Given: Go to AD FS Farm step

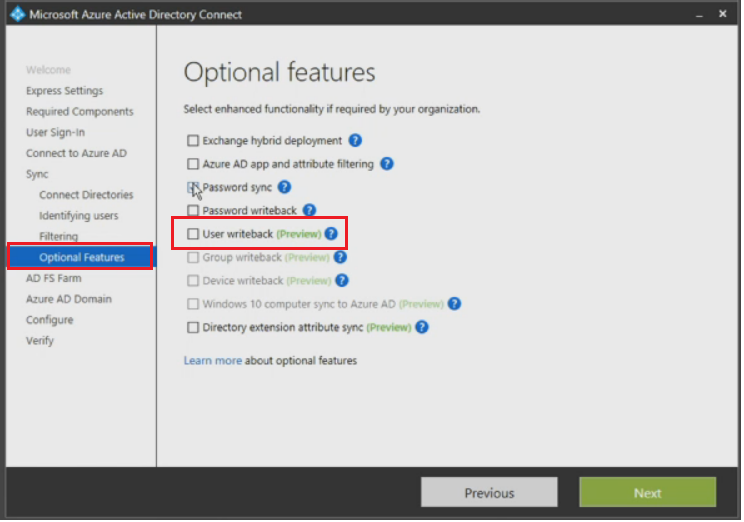Looking at the screenshot, I should tap(54, 278).
